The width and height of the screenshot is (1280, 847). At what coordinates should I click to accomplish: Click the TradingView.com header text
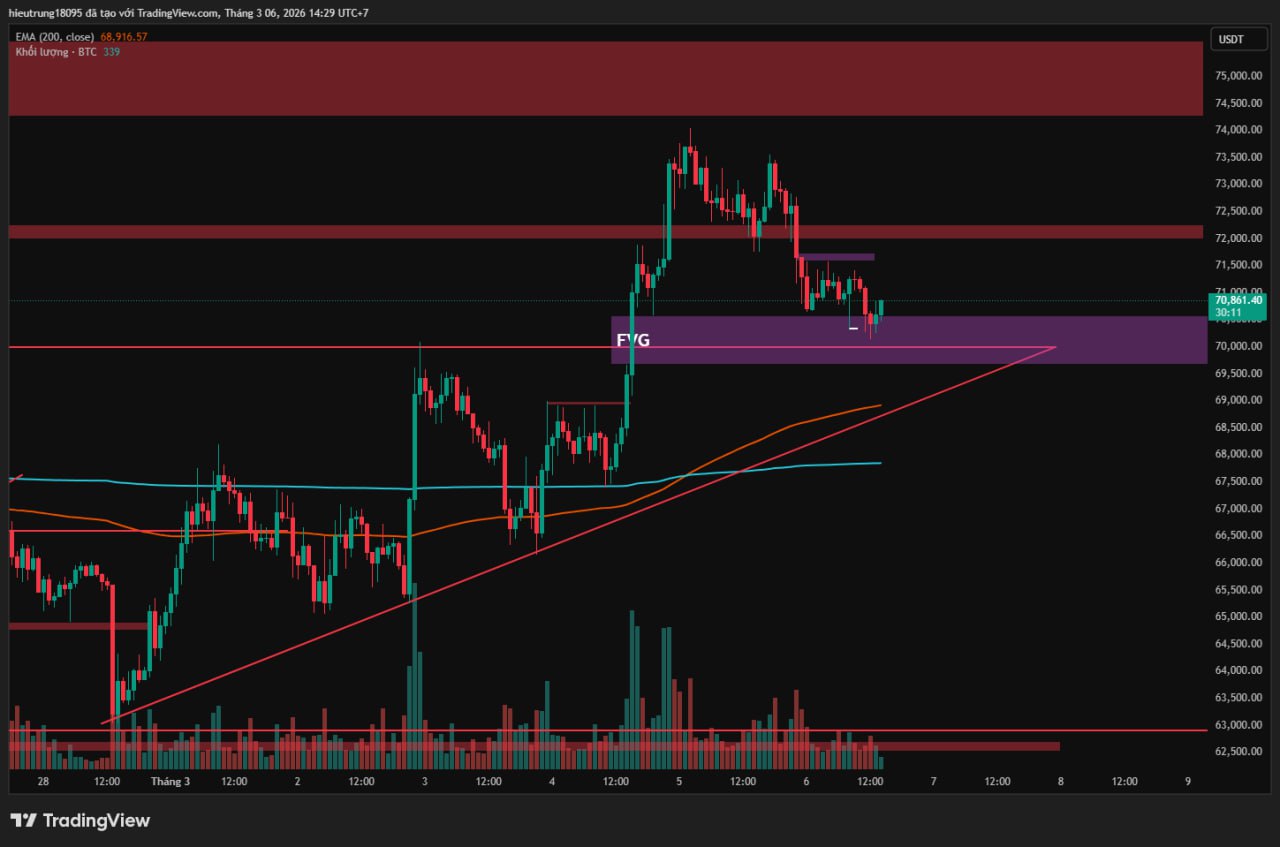[x=177, y=12]
